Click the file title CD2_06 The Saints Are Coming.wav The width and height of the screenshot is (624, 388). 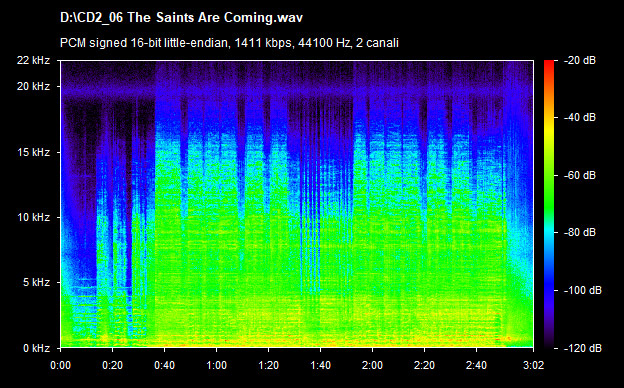tap(181, 18)
